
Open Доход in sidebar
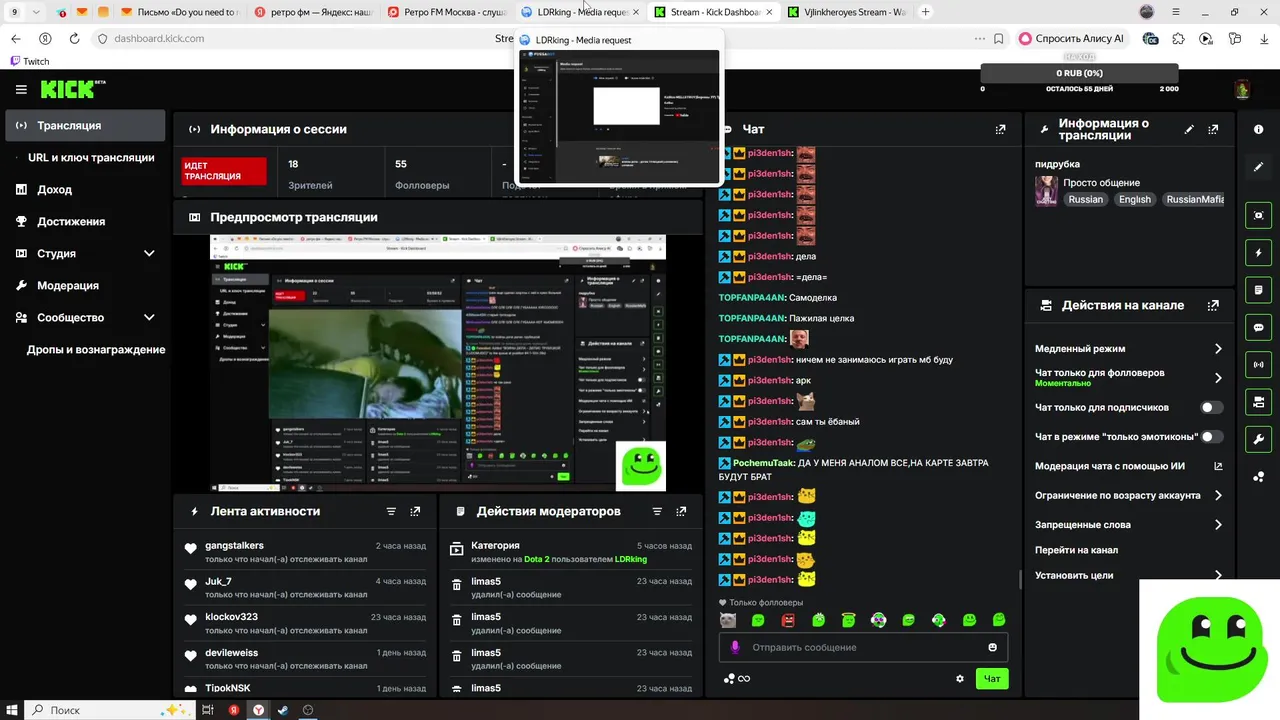point(85,189)
